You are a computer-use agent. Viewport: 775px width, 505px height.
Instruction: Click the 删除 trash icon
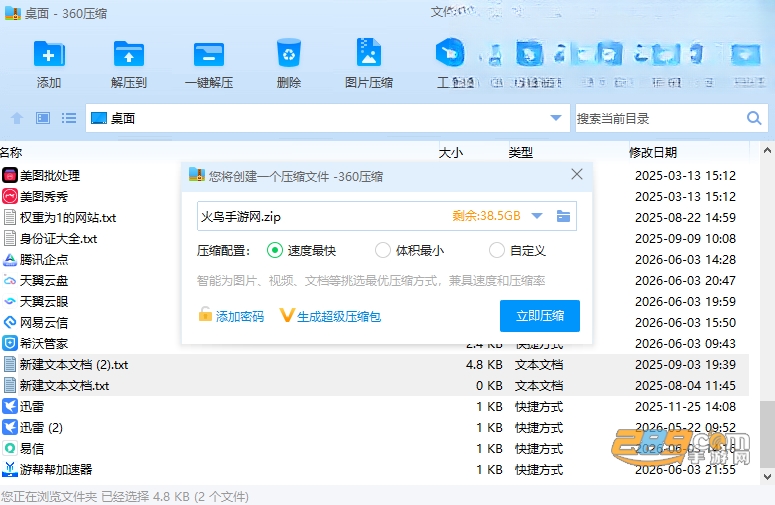click(289, 53)
